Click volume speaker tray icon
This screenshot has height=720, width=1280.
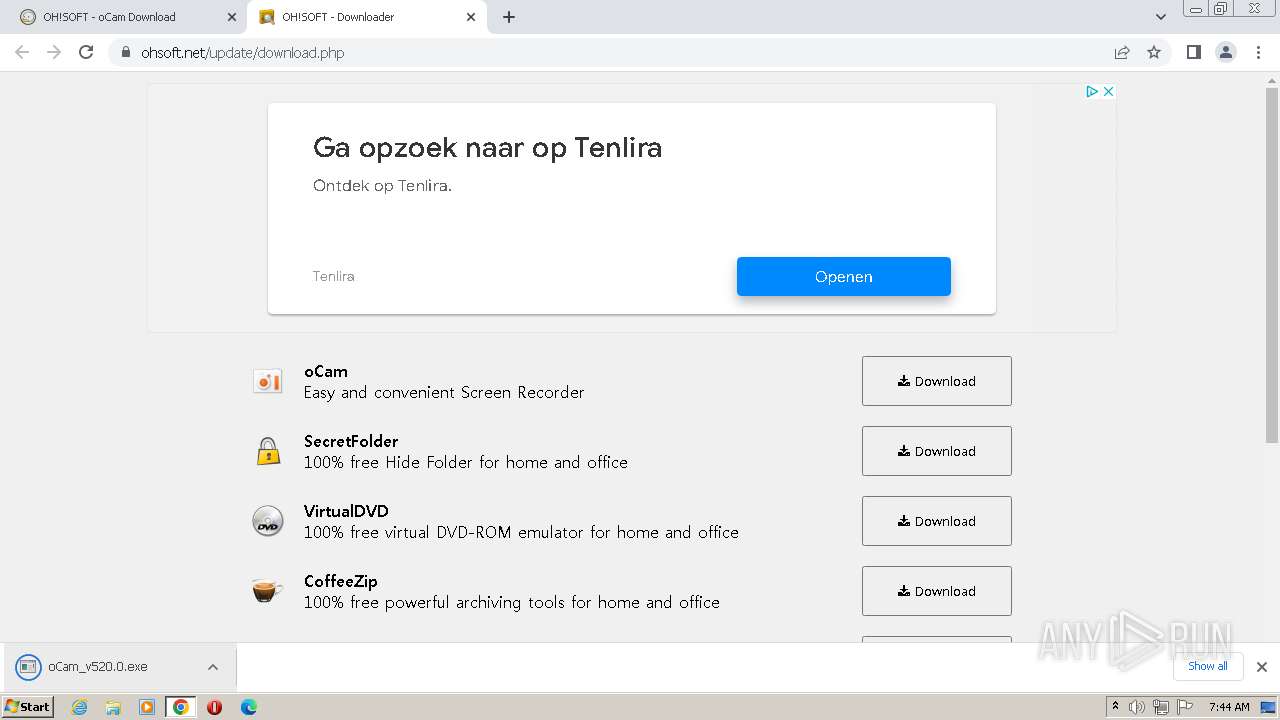click(x=1137, y=707)
